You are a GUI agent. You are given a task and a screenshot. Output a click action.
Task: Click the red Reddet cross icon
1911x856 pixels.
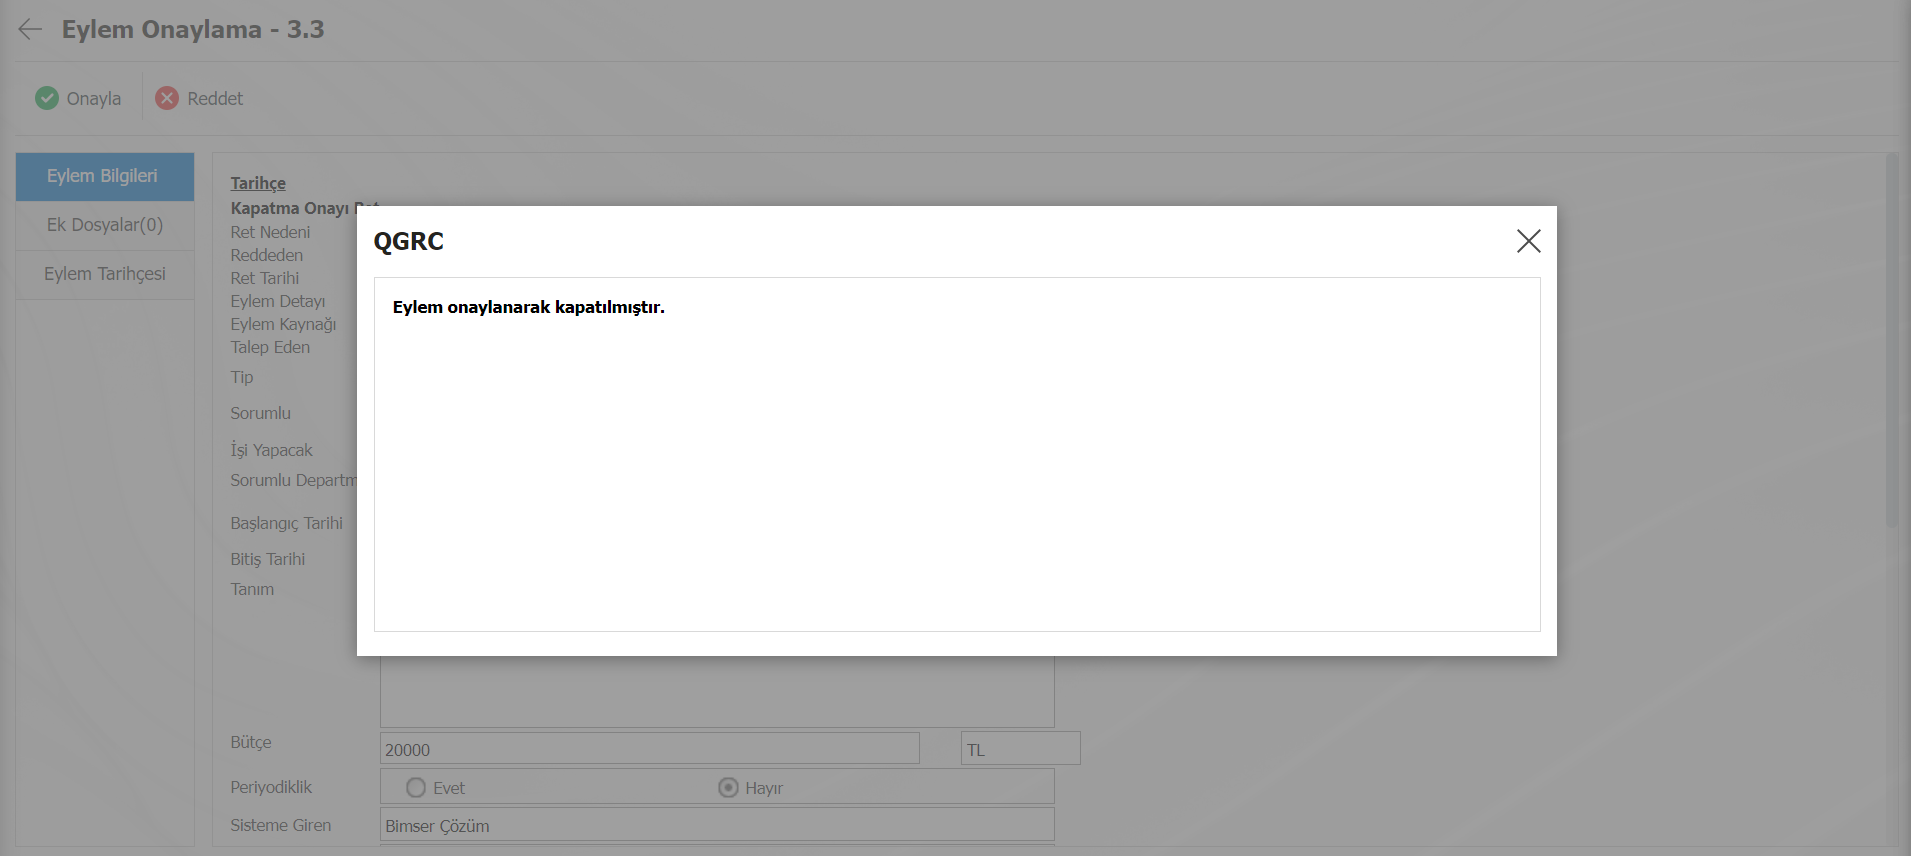coord(167,98)
